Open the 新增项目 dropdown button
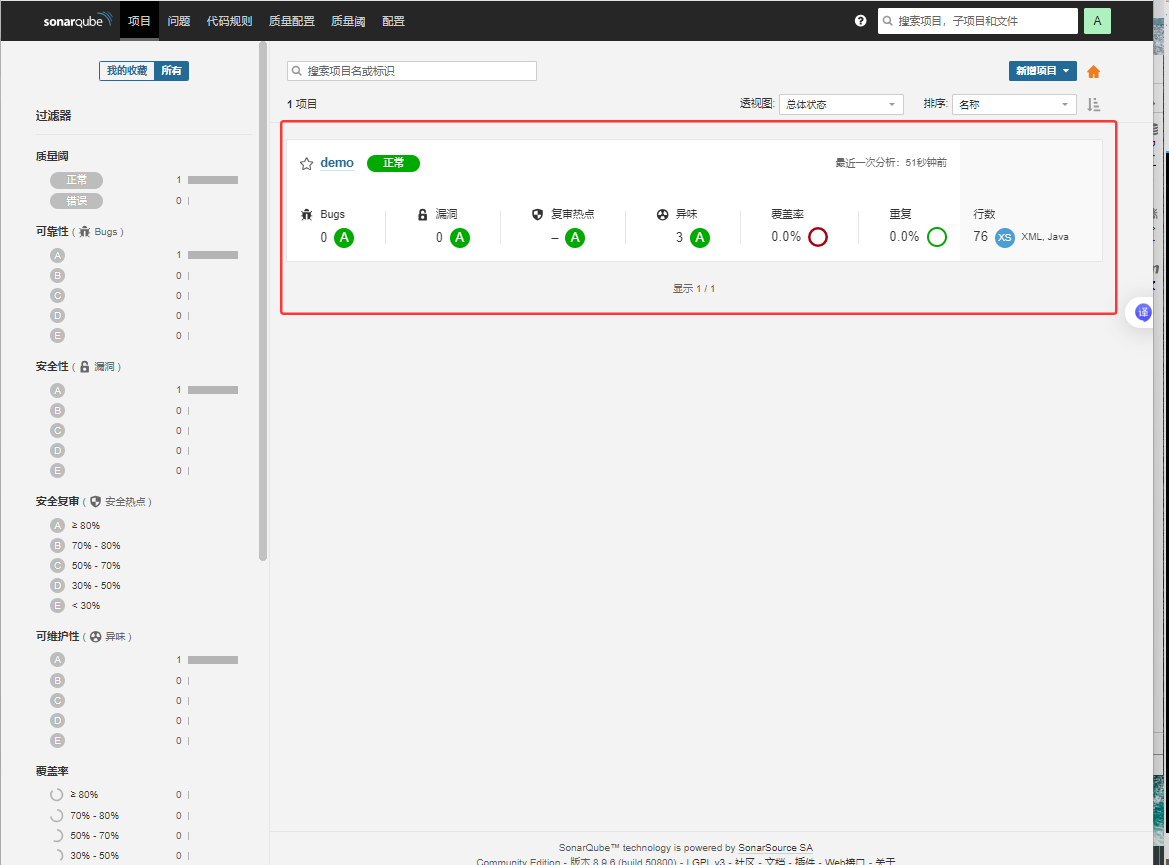The width and height of the screenshot is (1169, 865). pyautogui.click(x=1042, y=71)
